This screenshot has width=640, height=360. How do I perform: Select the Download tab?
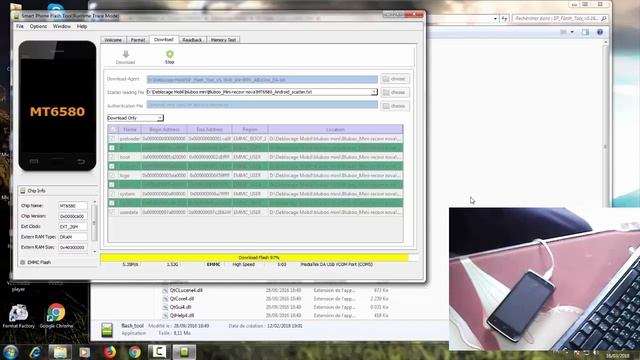[x=164, y=40]
